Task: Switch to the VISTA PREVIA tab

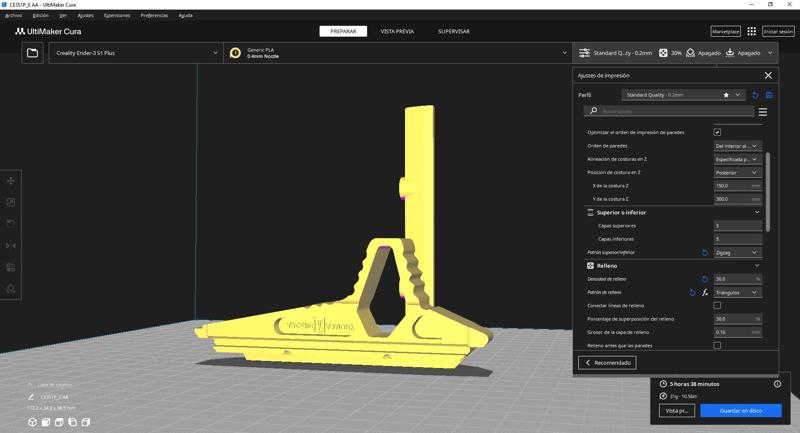Action: (397, 31)
